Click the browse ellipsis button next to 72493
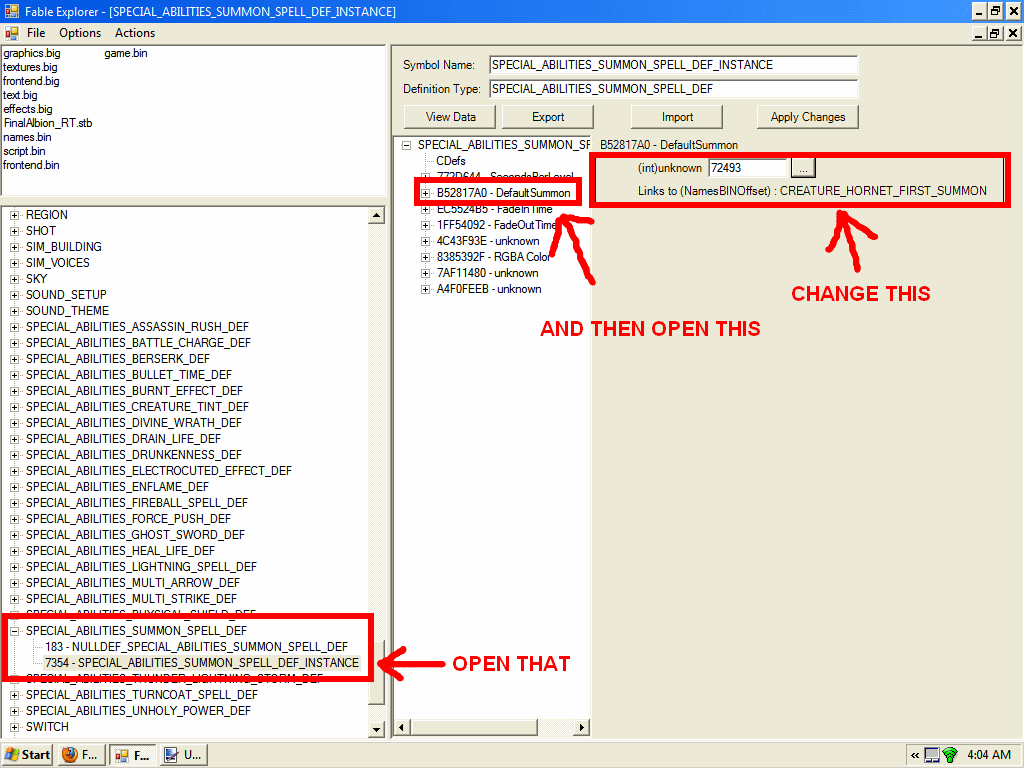Image resolution: width=1024 pixels, height=768 pixels. coord(805,168)
